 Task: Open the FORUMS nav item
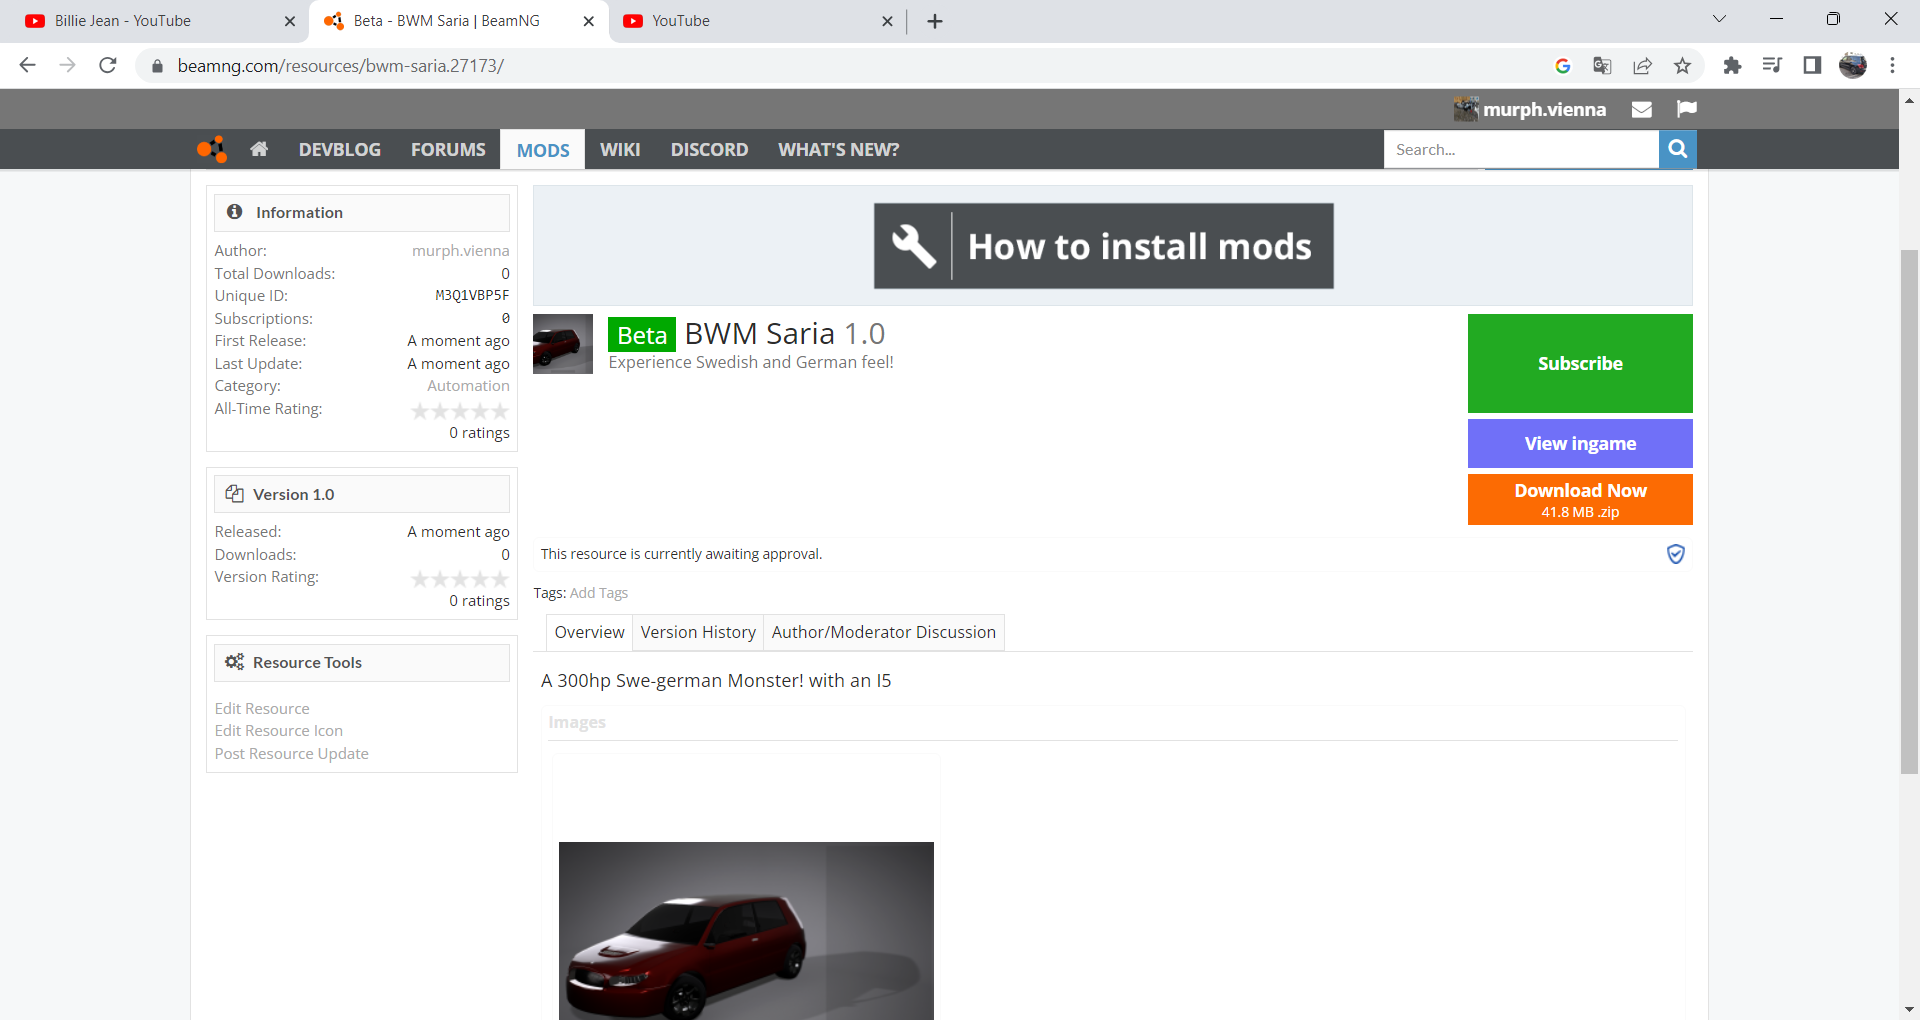tap(448, 149)
